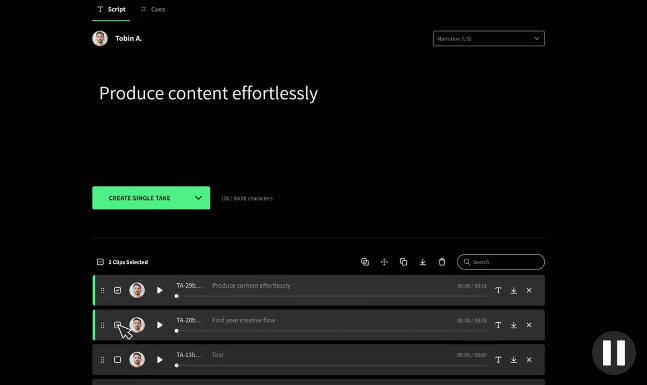Image resolution: width=647 pixels, height=385 pixels.
Task: Click the clip Search field
Action: (501, 262)
